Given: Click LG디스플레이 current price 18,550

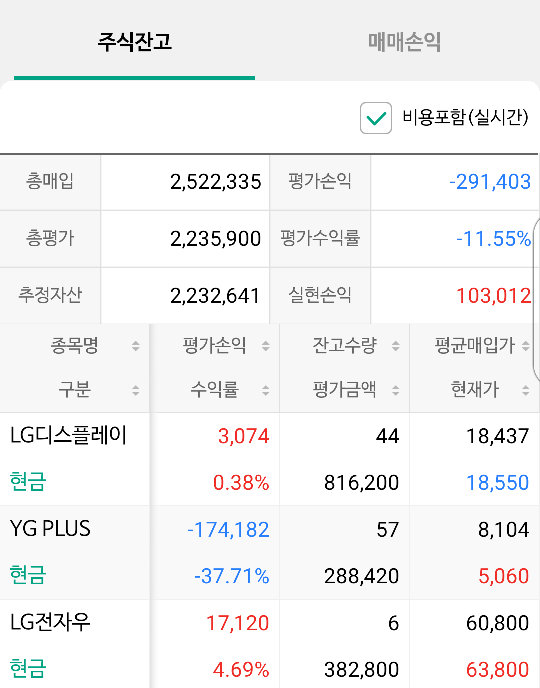Looking at the screenshot, I should [x=497, y=483].
